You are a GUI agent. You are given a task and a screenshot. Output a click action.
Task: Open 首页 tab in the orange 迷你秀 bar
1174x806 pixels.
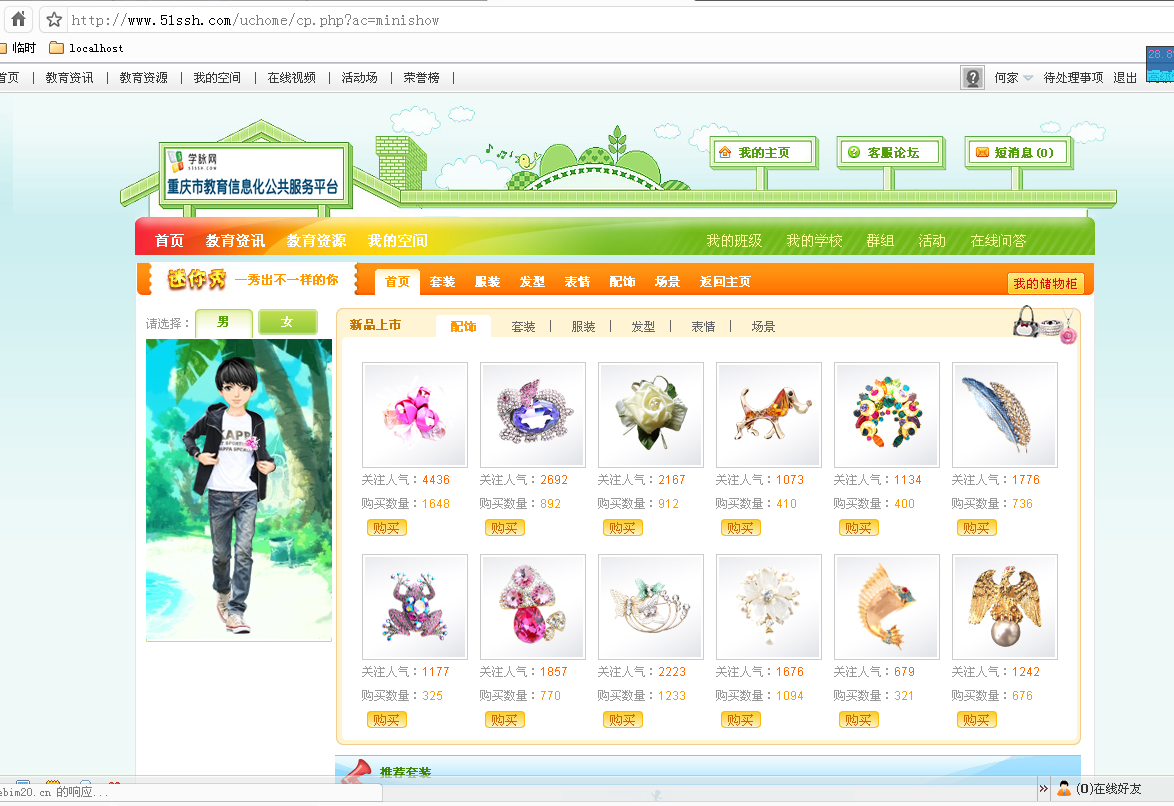pyautogui.click(x=398, y=282)
